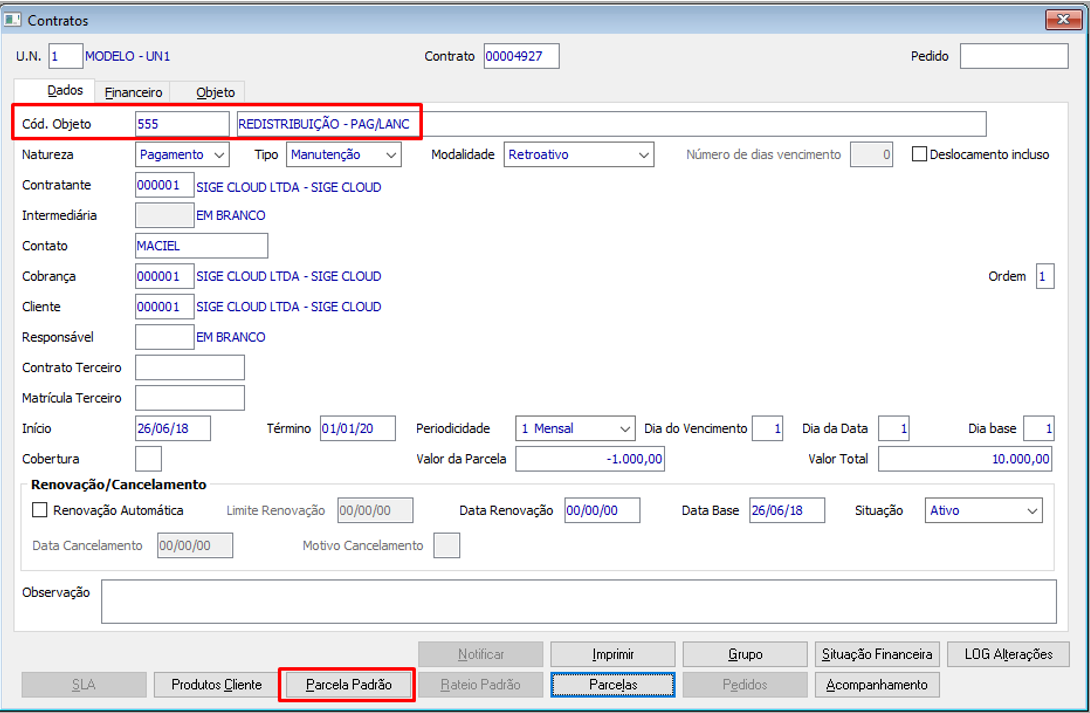Click the Término date field

pyautogui.click(x=357, y=428)
